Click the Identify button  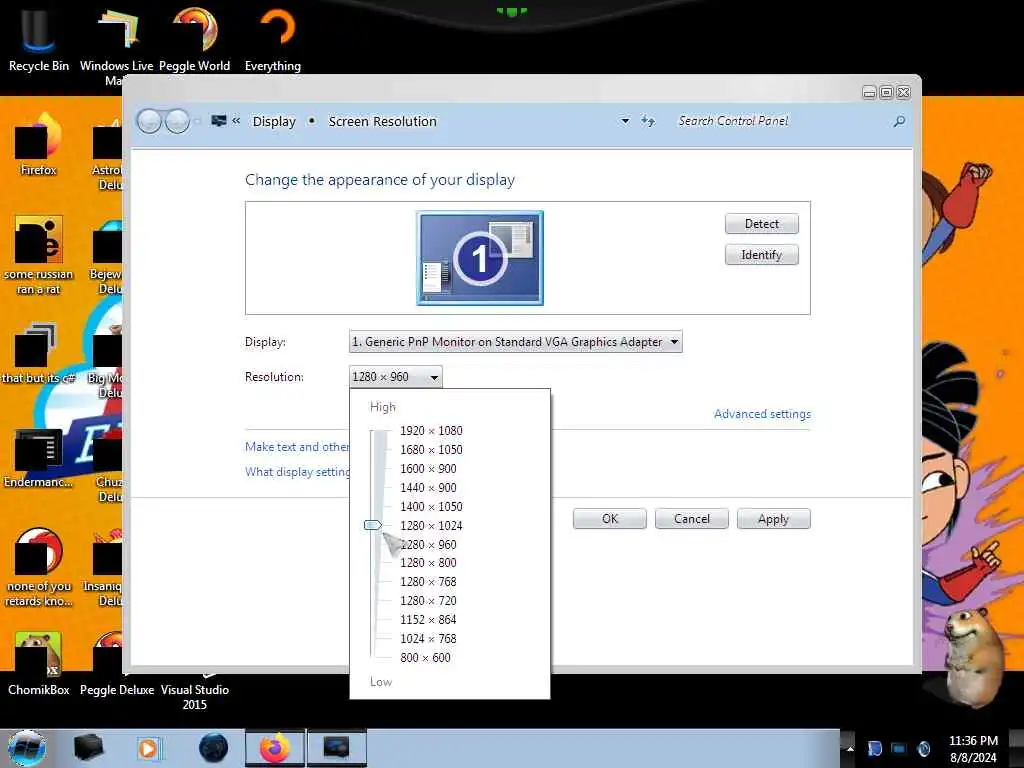coord(761,255)
